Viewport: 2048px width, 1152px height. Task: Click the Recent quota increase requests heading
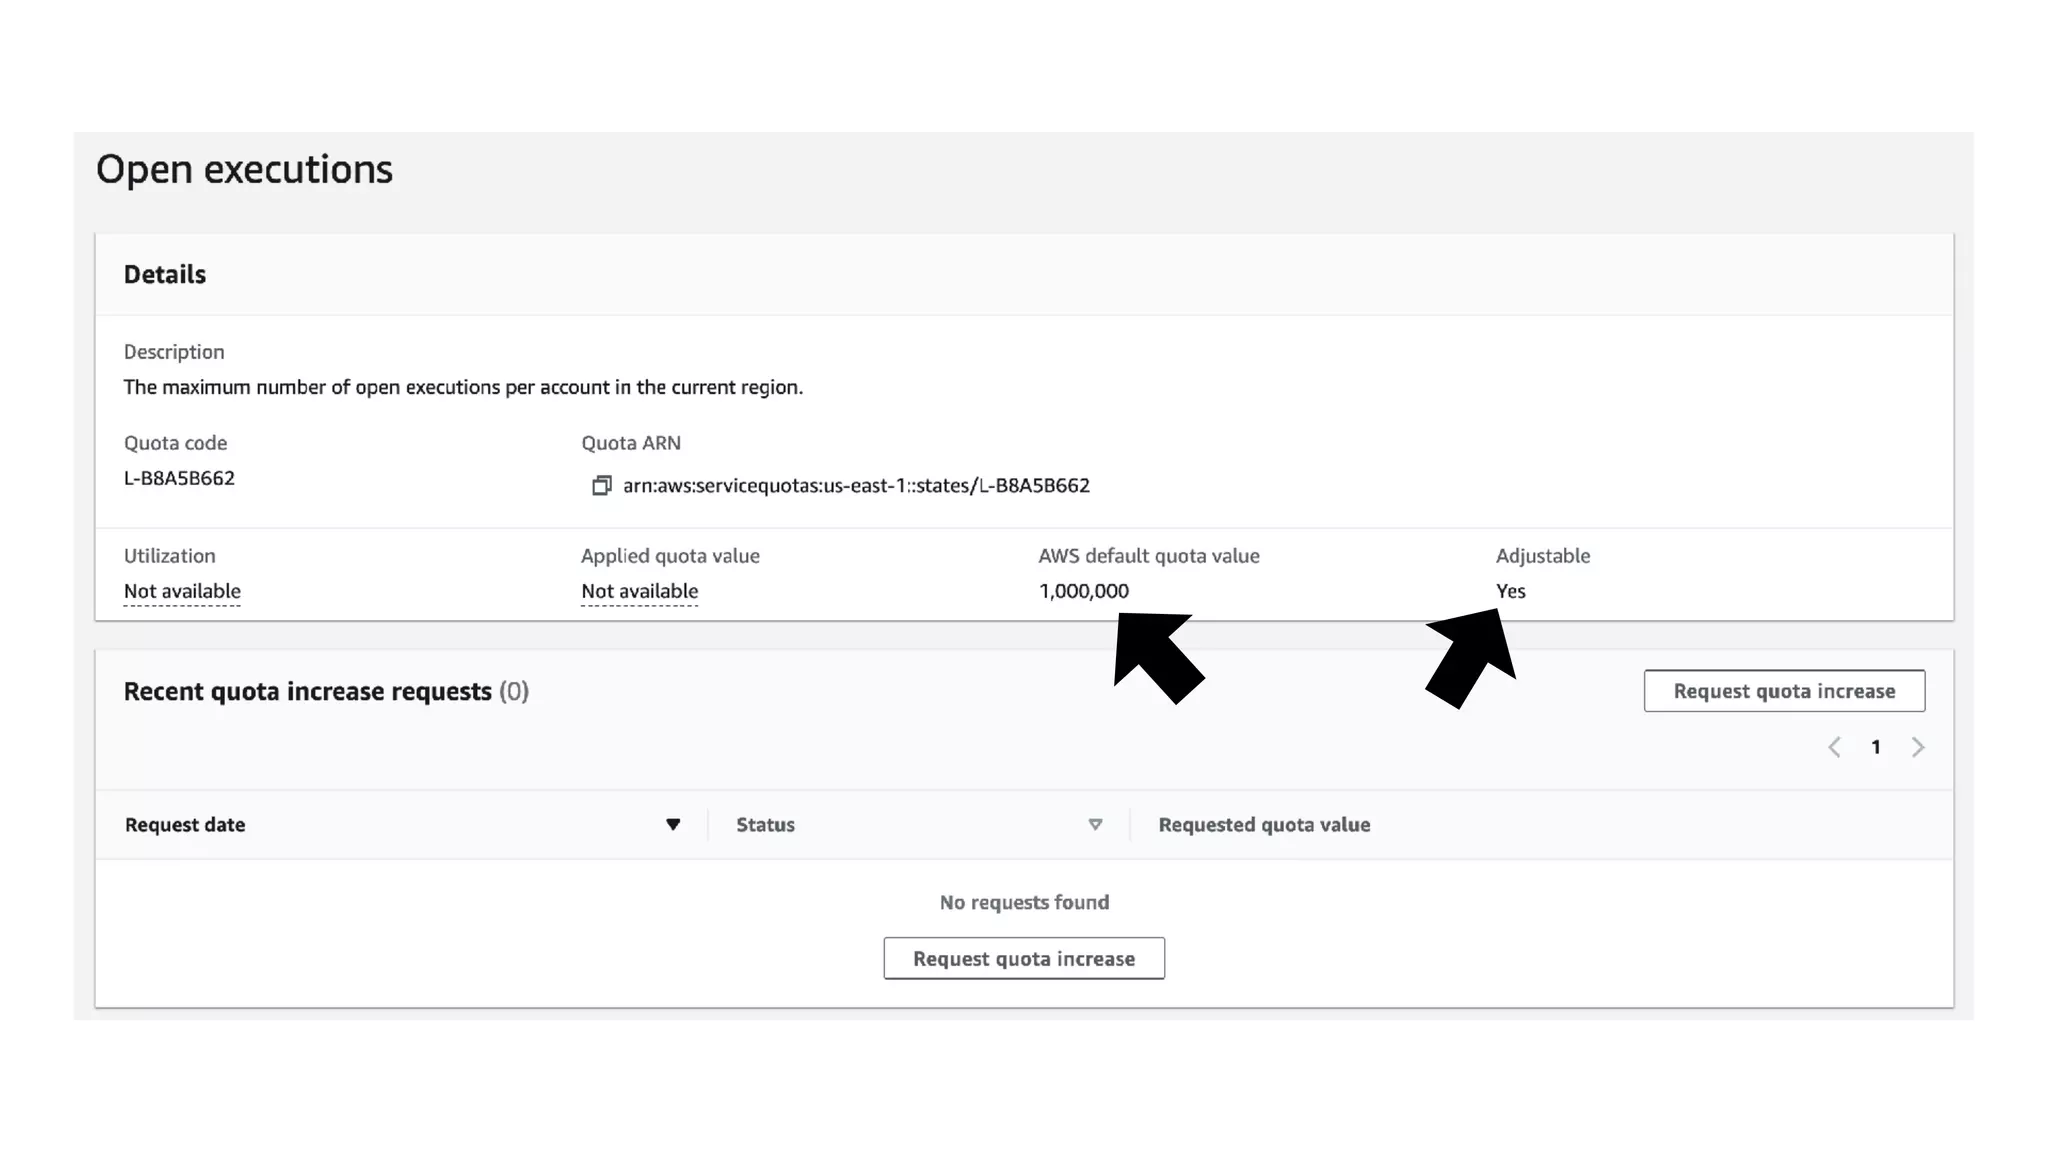click(x=308, y=691)
